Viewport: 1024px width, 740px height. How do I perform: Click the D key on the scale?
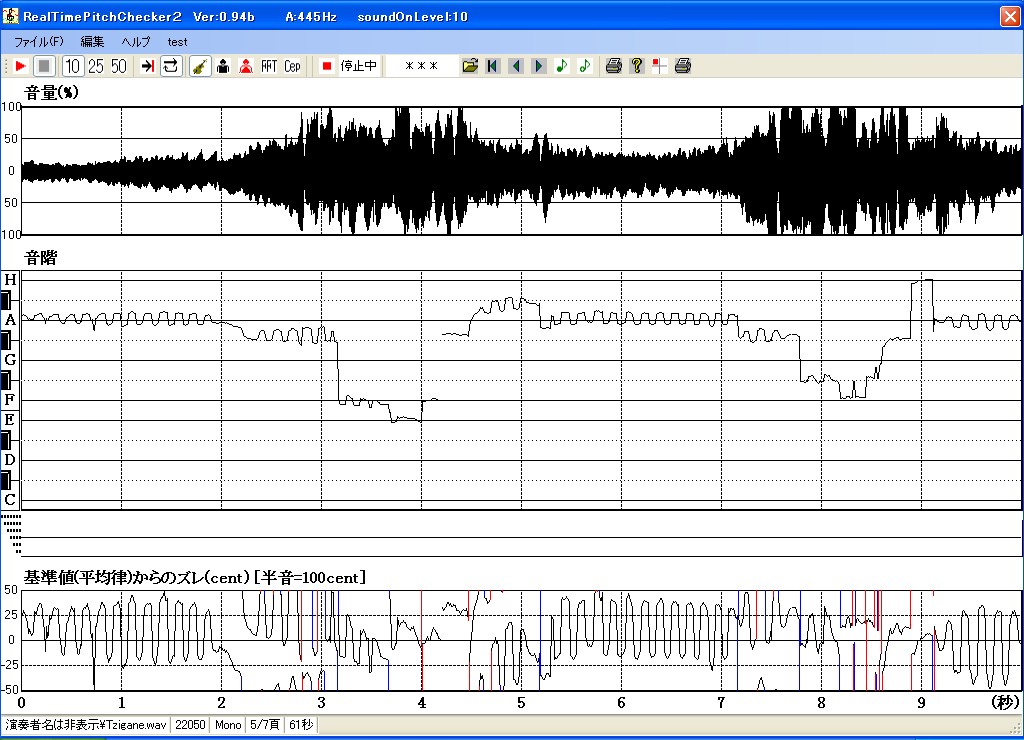tap(10, 460)
